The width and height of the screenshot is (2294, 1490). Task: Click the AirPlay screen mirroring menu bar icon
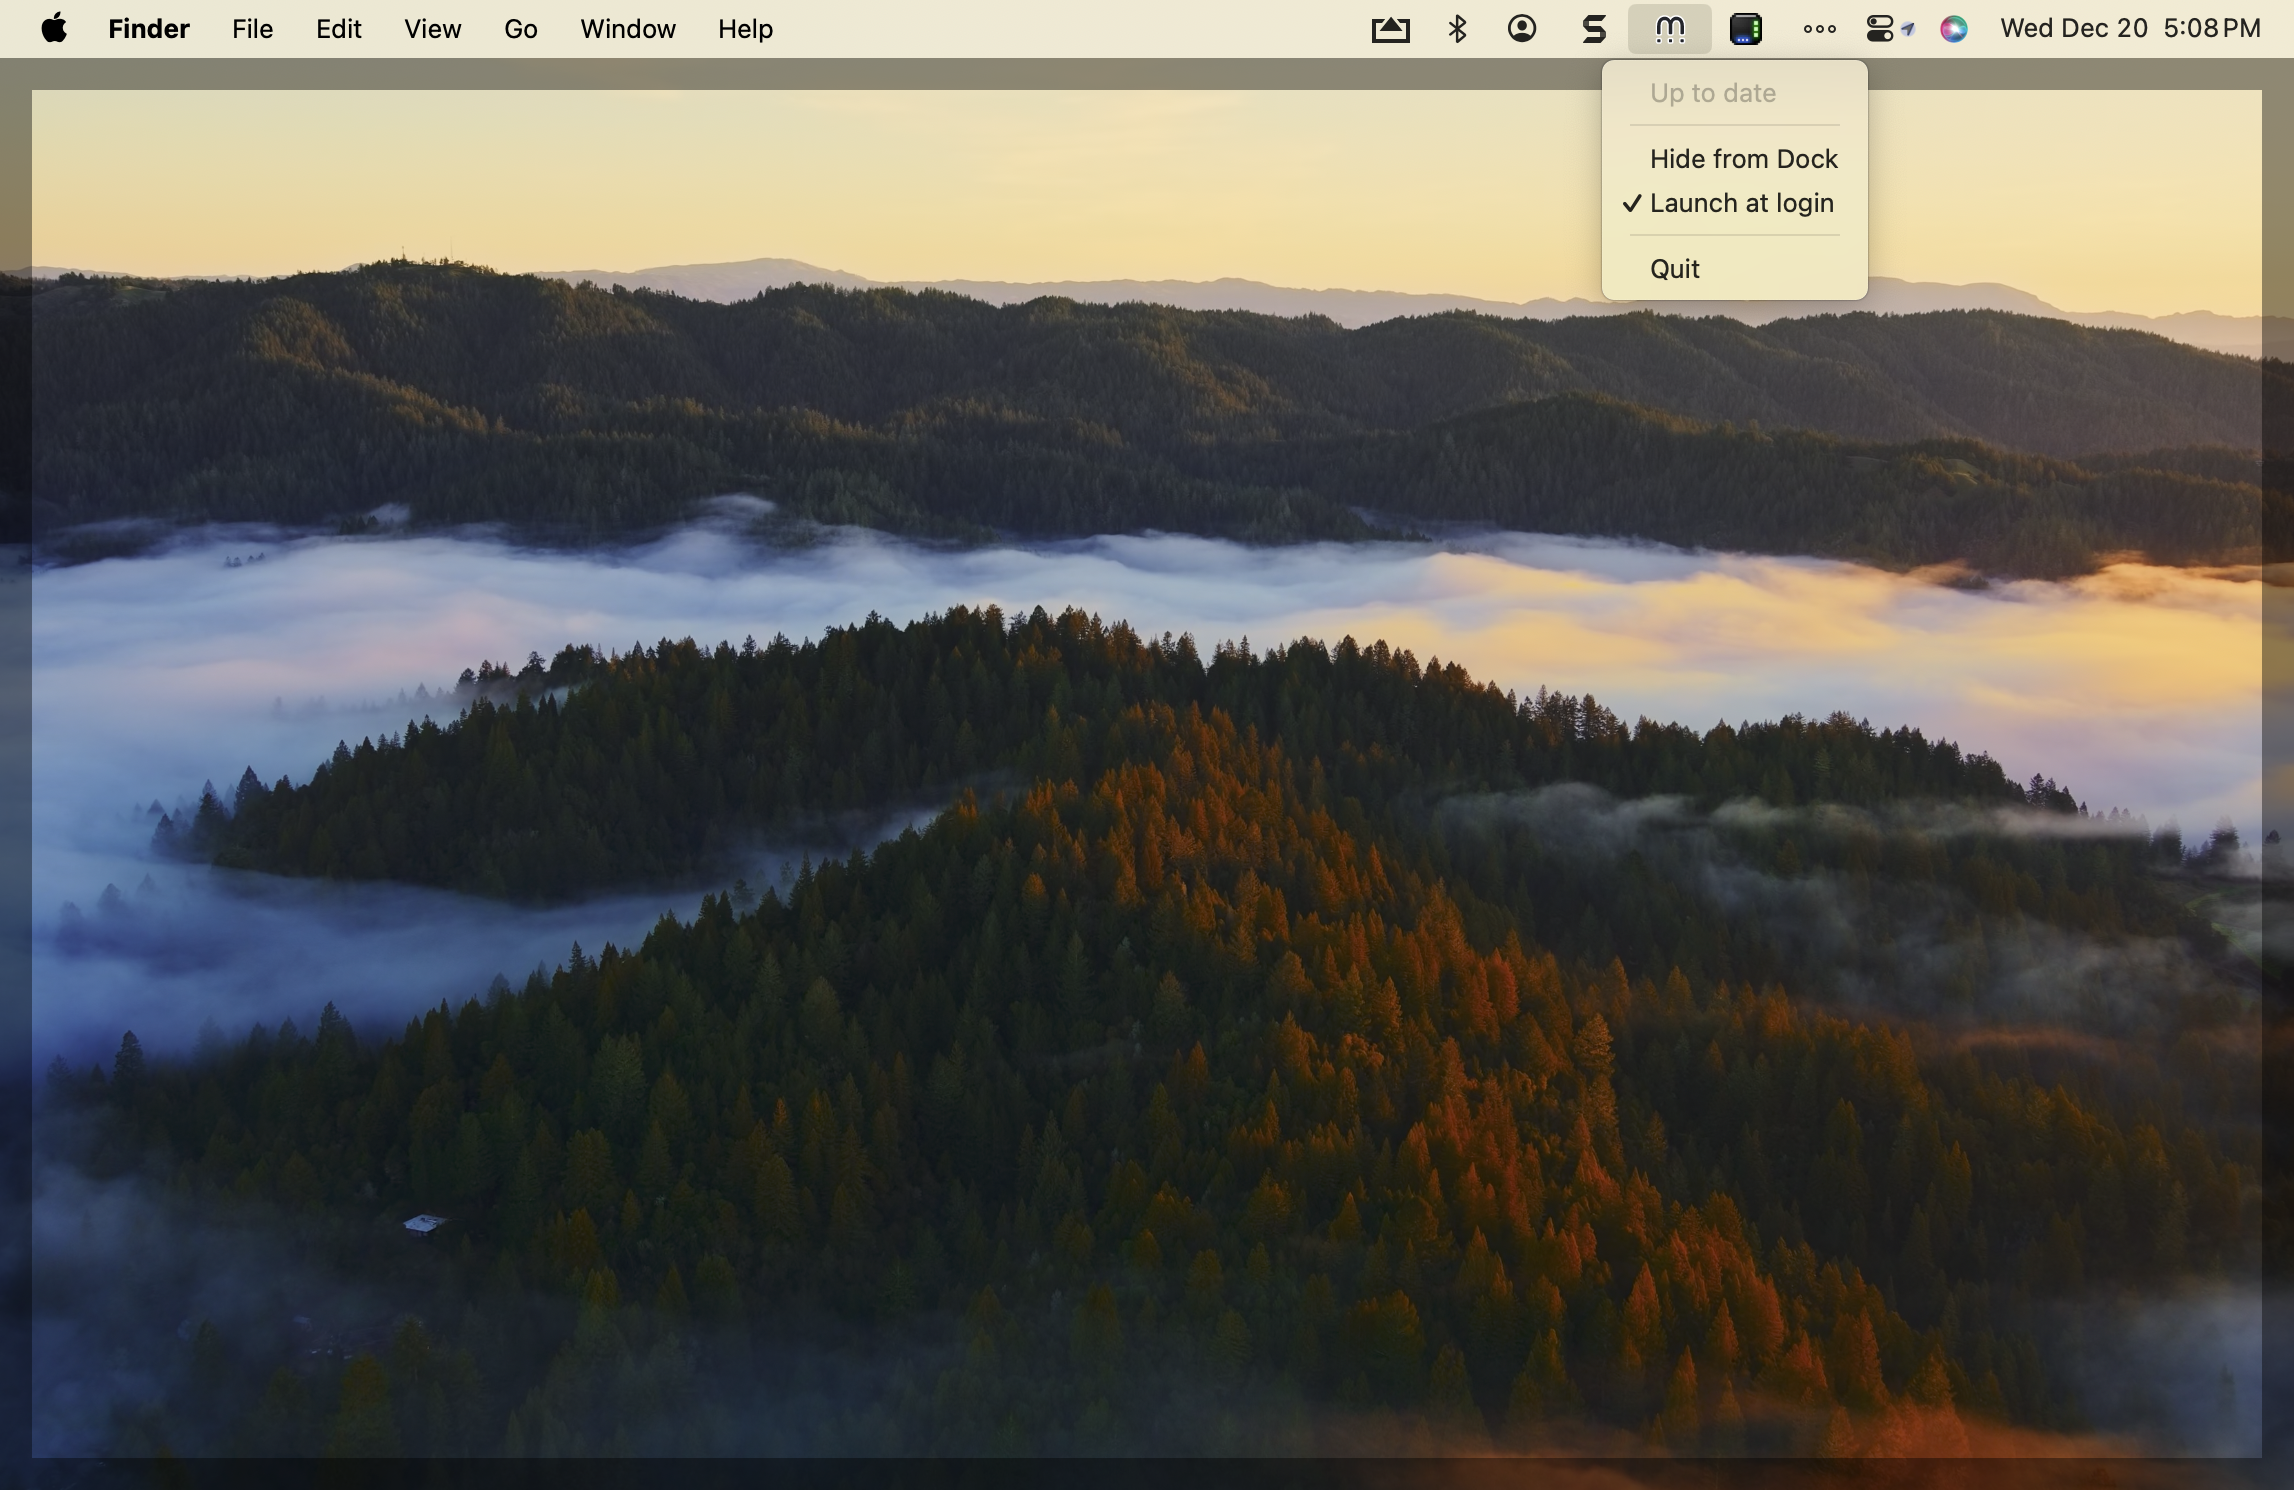pyautogui.click(x=1390, y=29)
